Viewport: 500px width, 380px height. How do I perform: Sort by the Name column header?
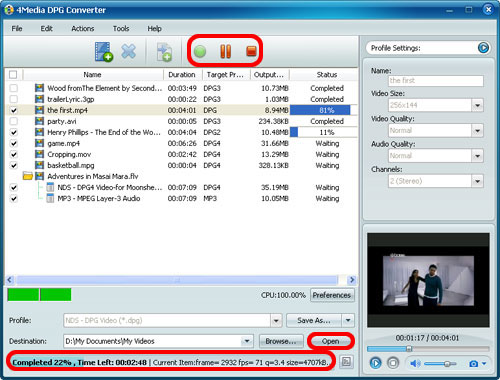coord(93,75)
